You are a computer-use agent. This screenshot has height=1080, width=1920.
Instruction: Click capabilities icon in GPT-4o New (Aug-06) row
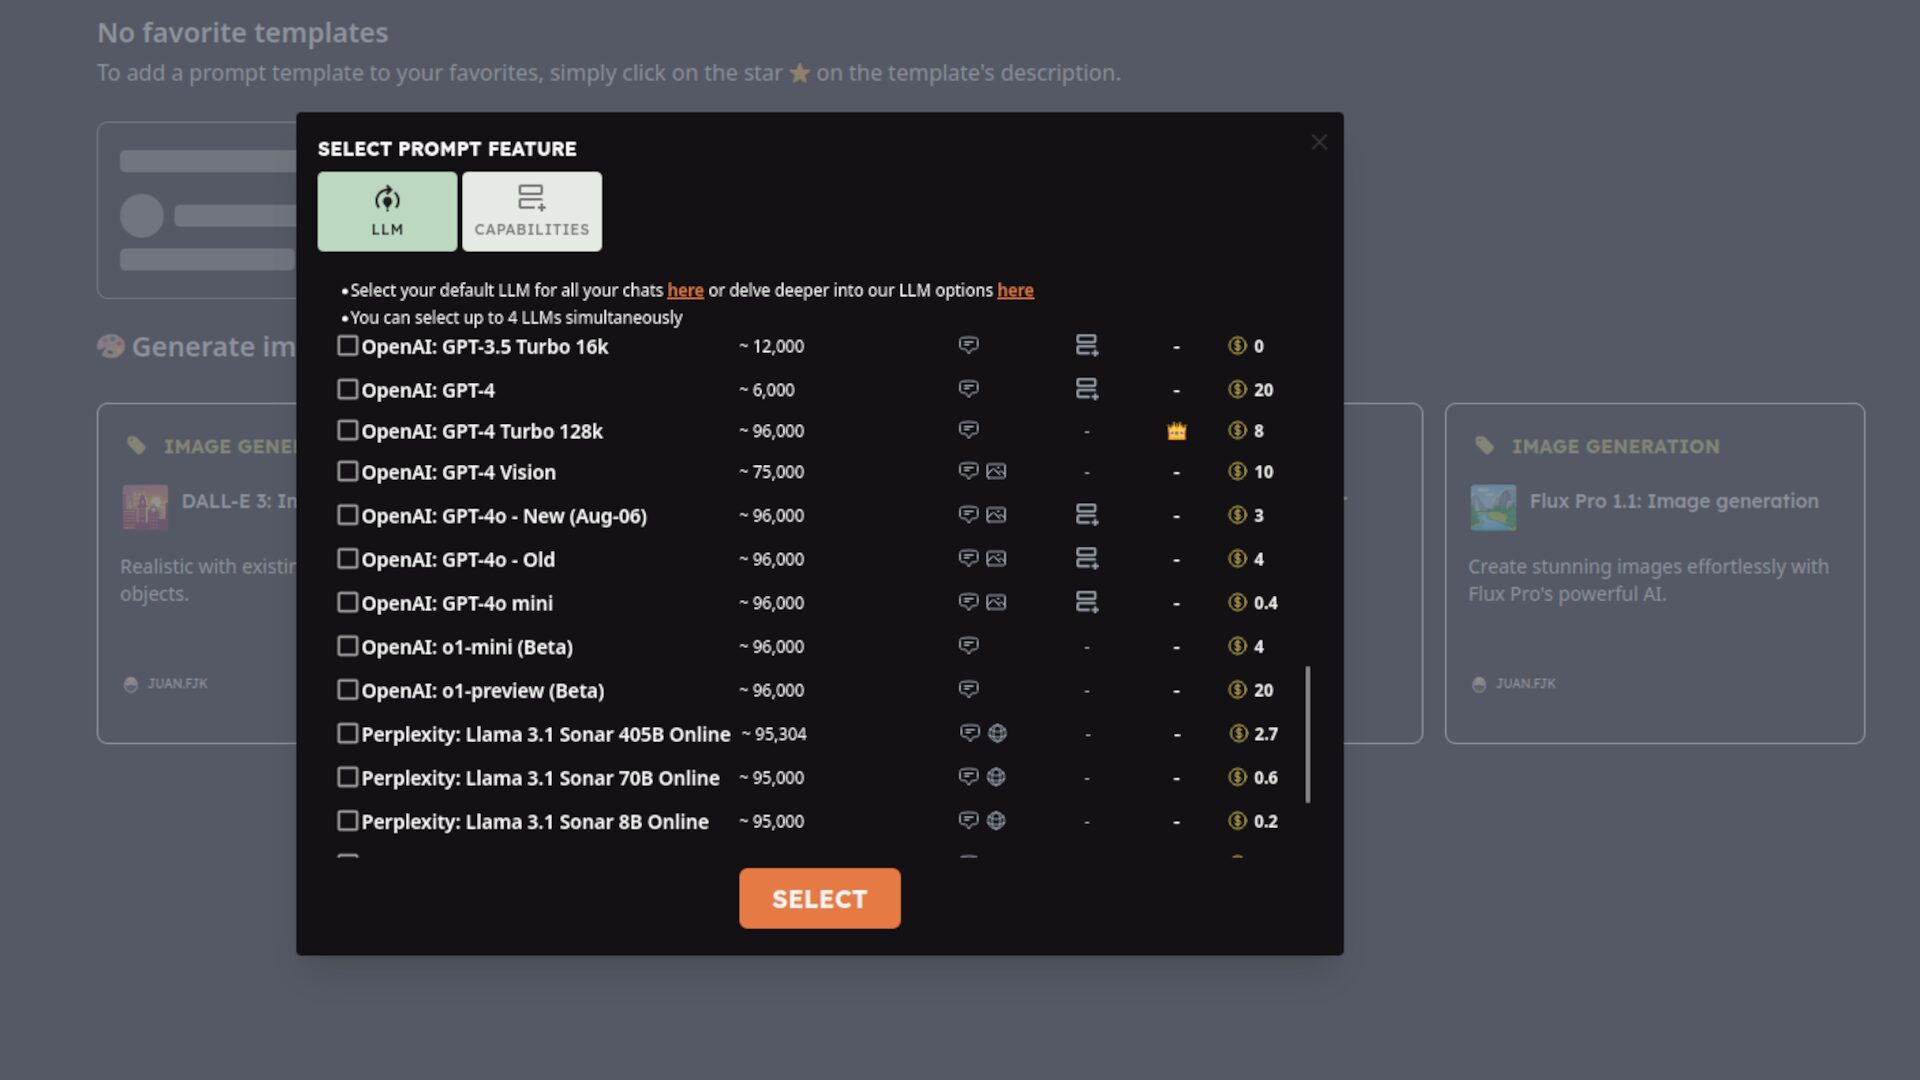pos(1086,515)
